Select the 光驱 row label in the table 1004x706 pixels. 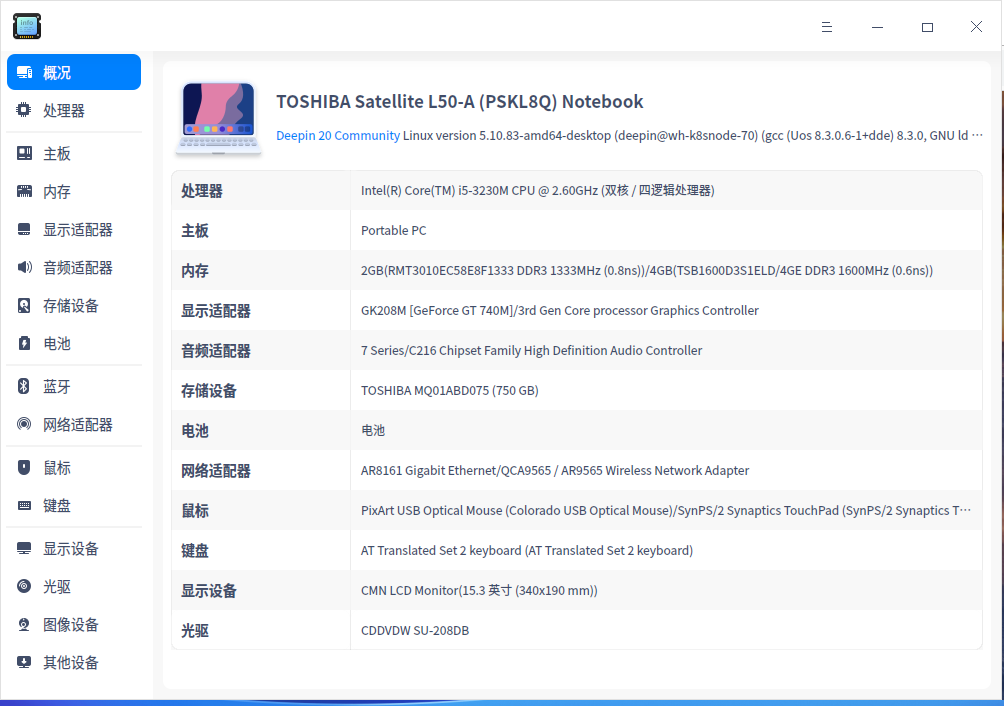(x=195, y=630)
